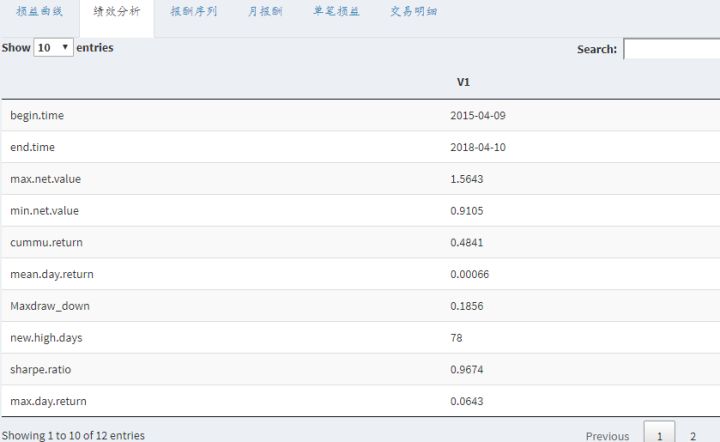The height and width of the screenshot is (442, 720).
Task: Open the 报酬序列 tab
Action: coord(193,13)
